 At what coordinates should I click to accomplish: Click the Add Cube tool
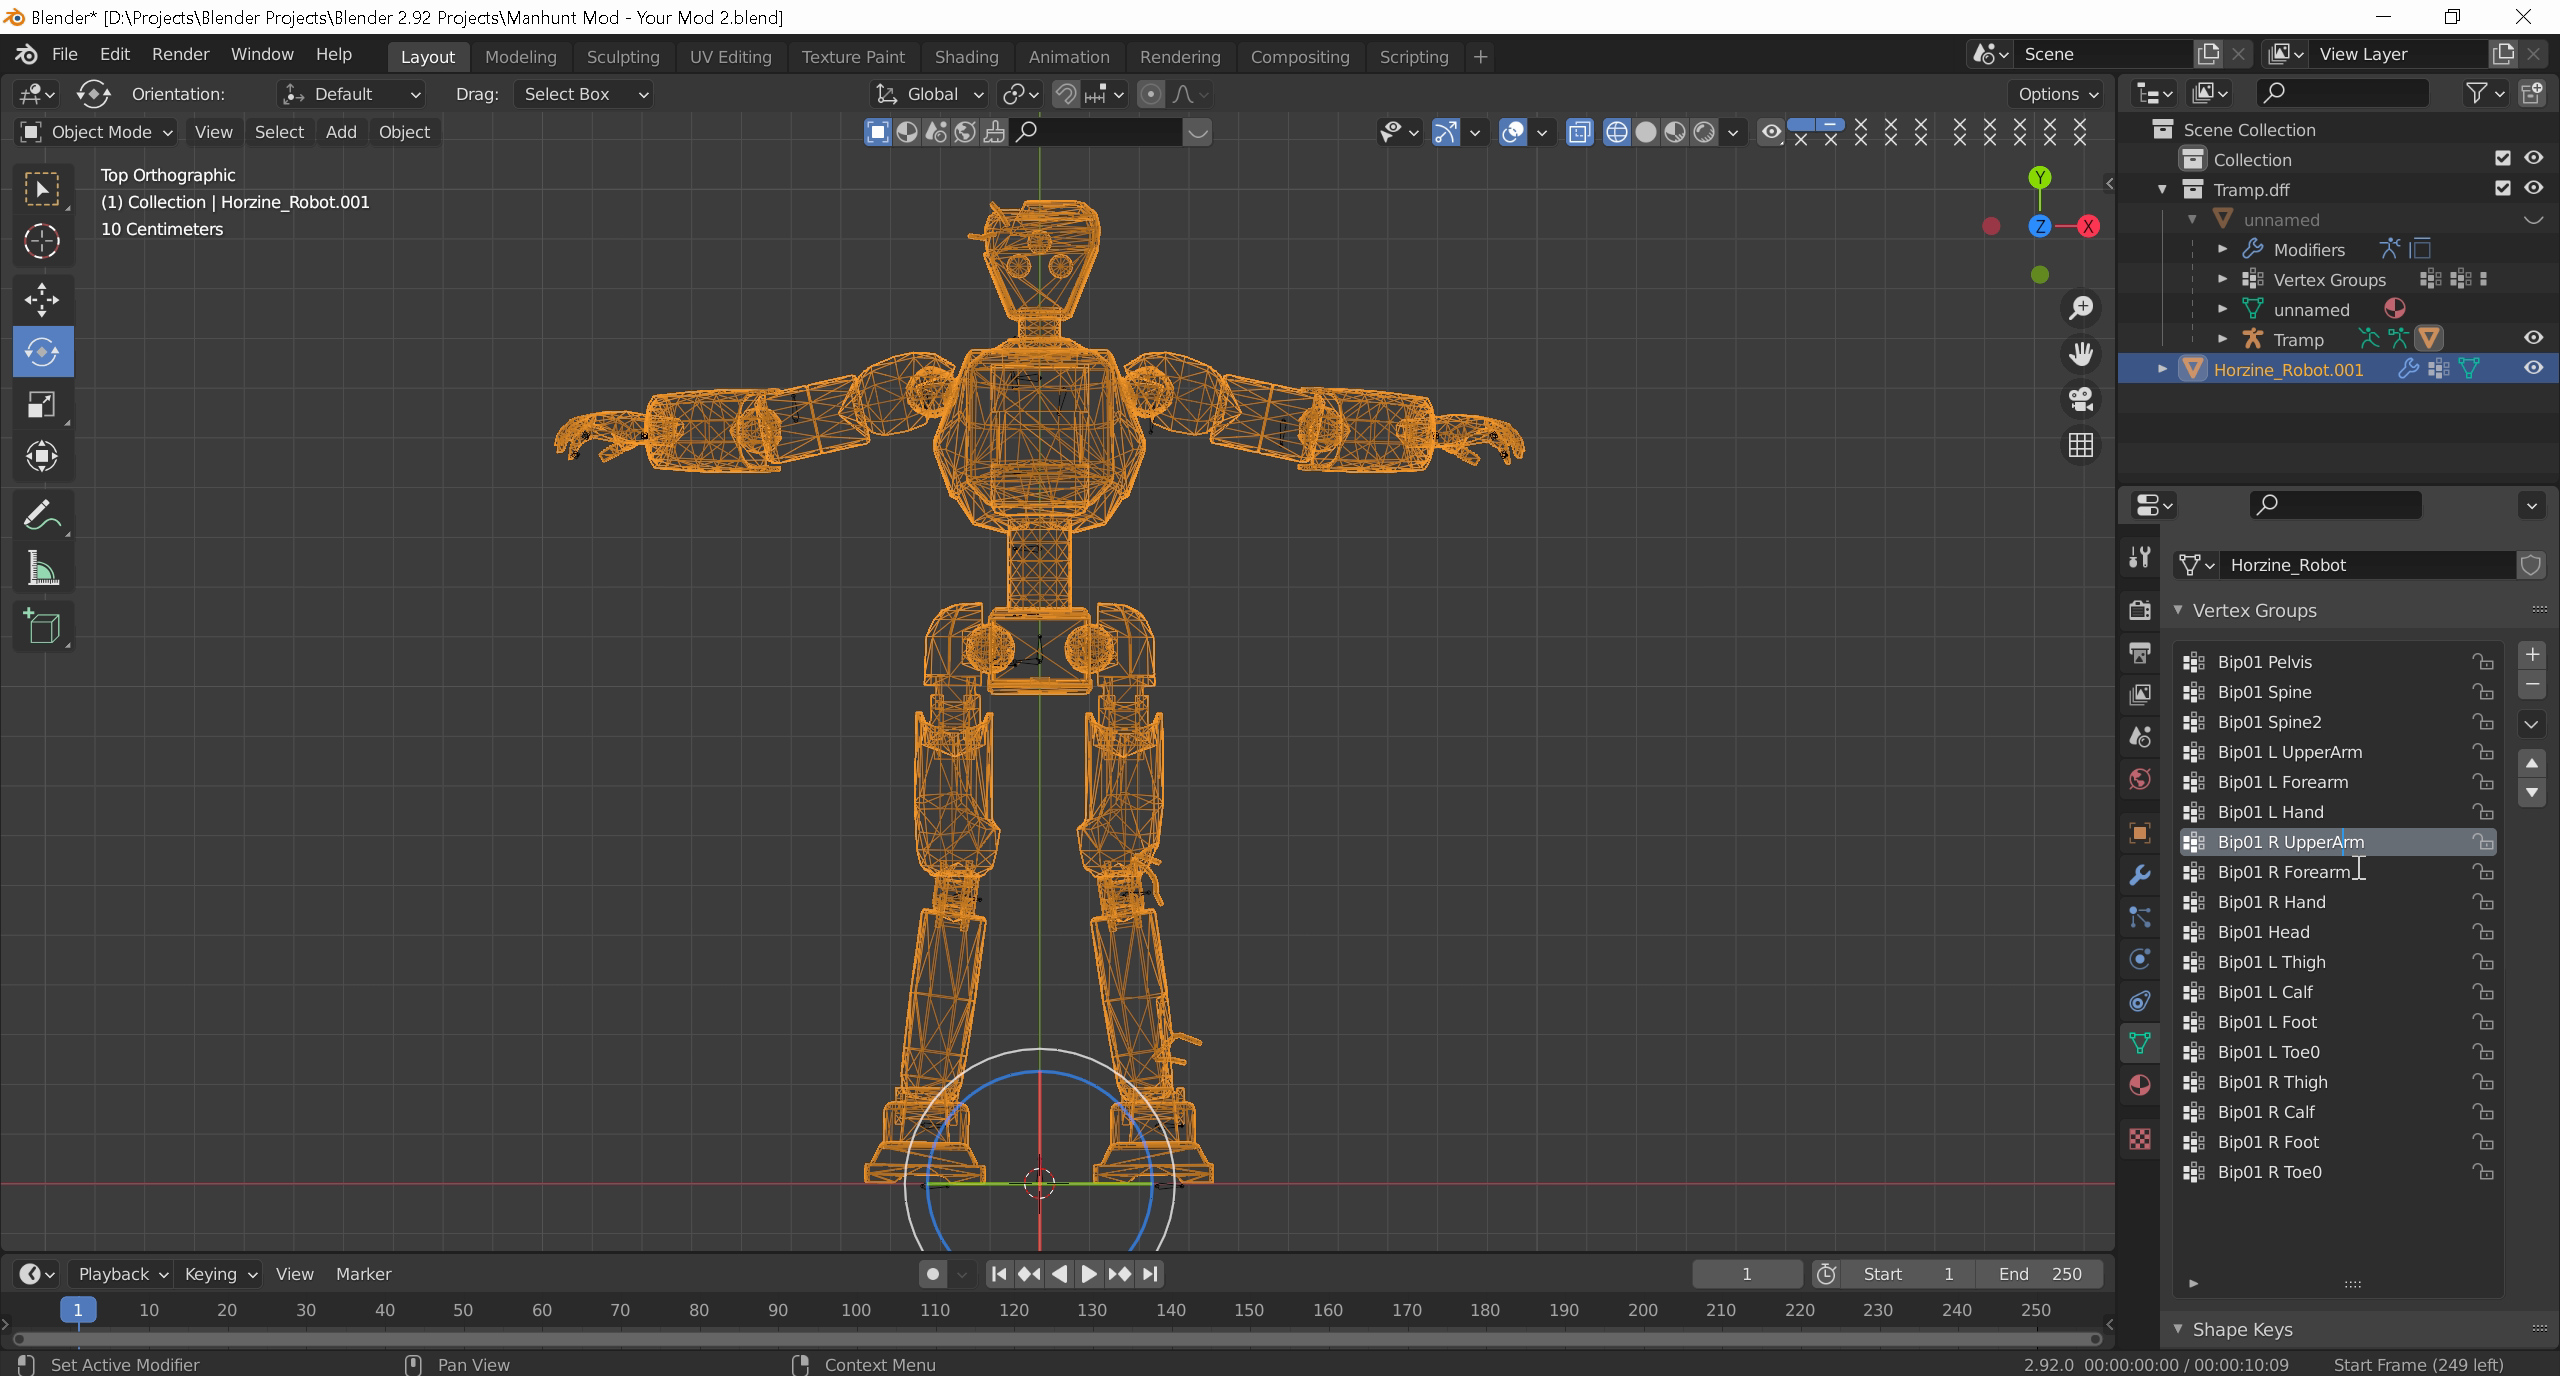pyautogui.click(x=42, y=627)
